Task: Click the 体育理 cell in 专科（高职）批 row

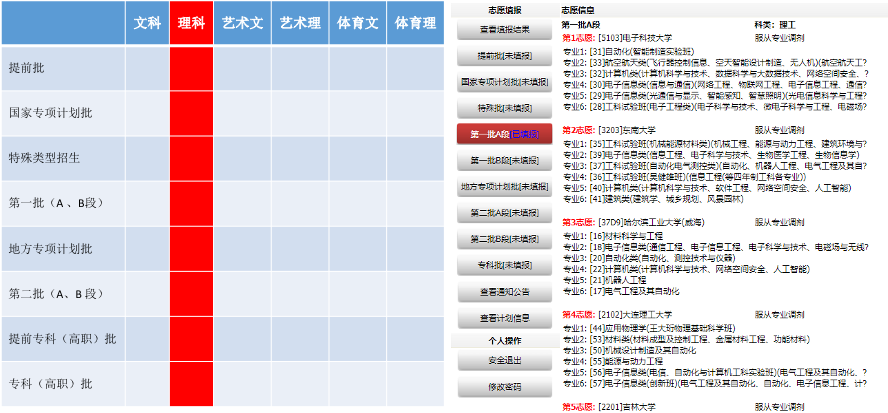Action: [416, 384]
